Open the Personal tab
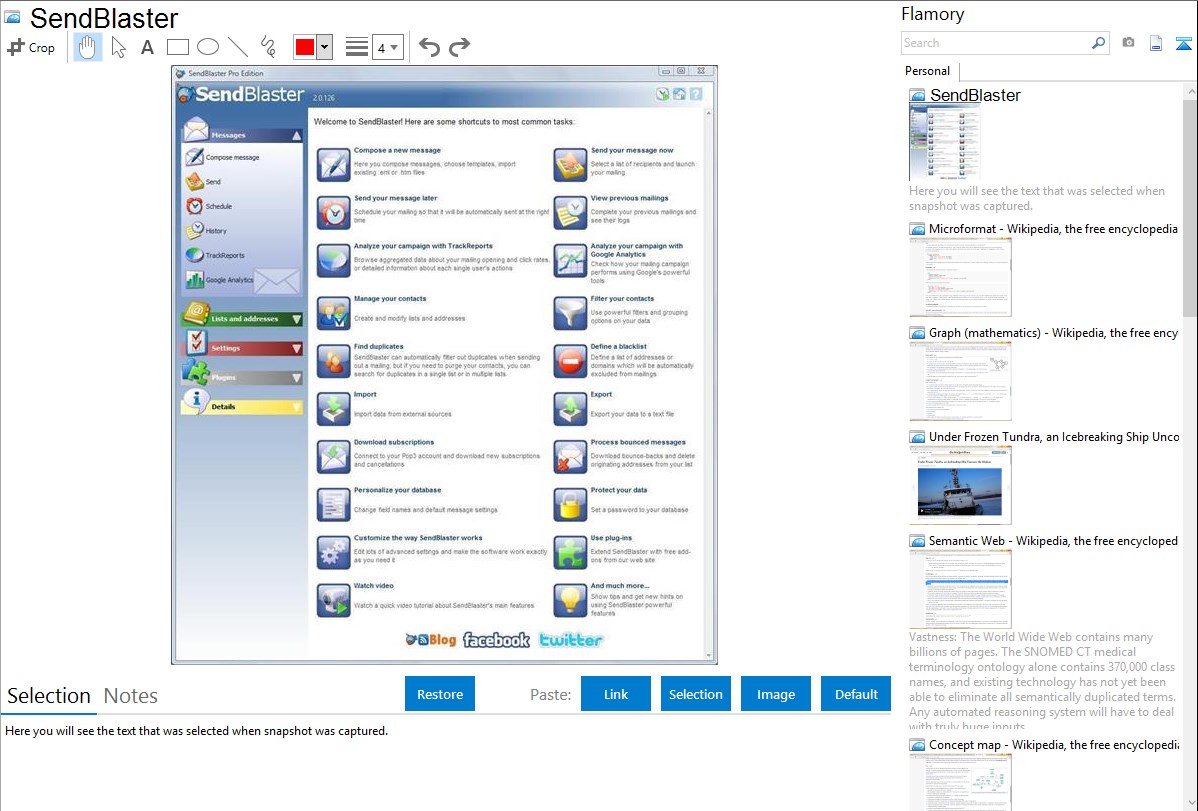Viewport: 1198px width, 811px height. [927, 71]
